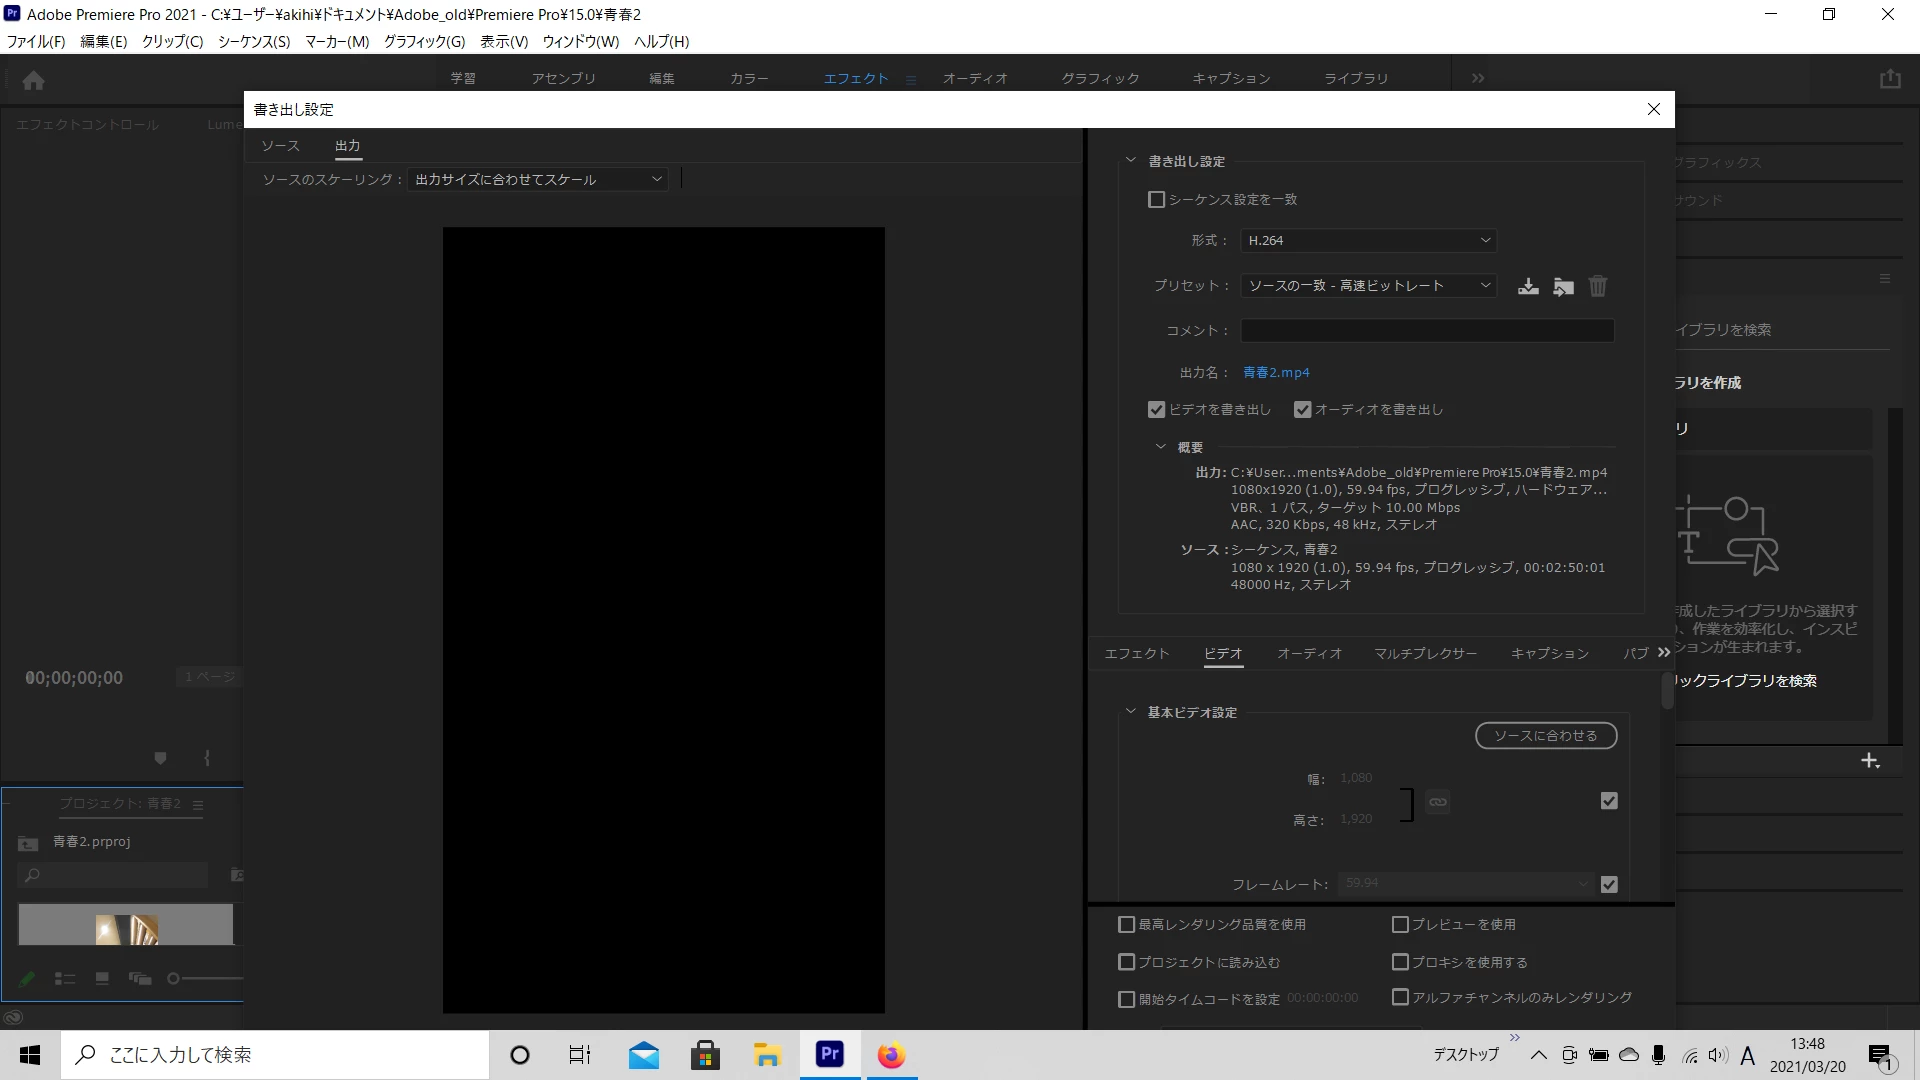The image size is (1920, 1080).
Task: Switch to the Multiplexer tab
Action: 1425,653
